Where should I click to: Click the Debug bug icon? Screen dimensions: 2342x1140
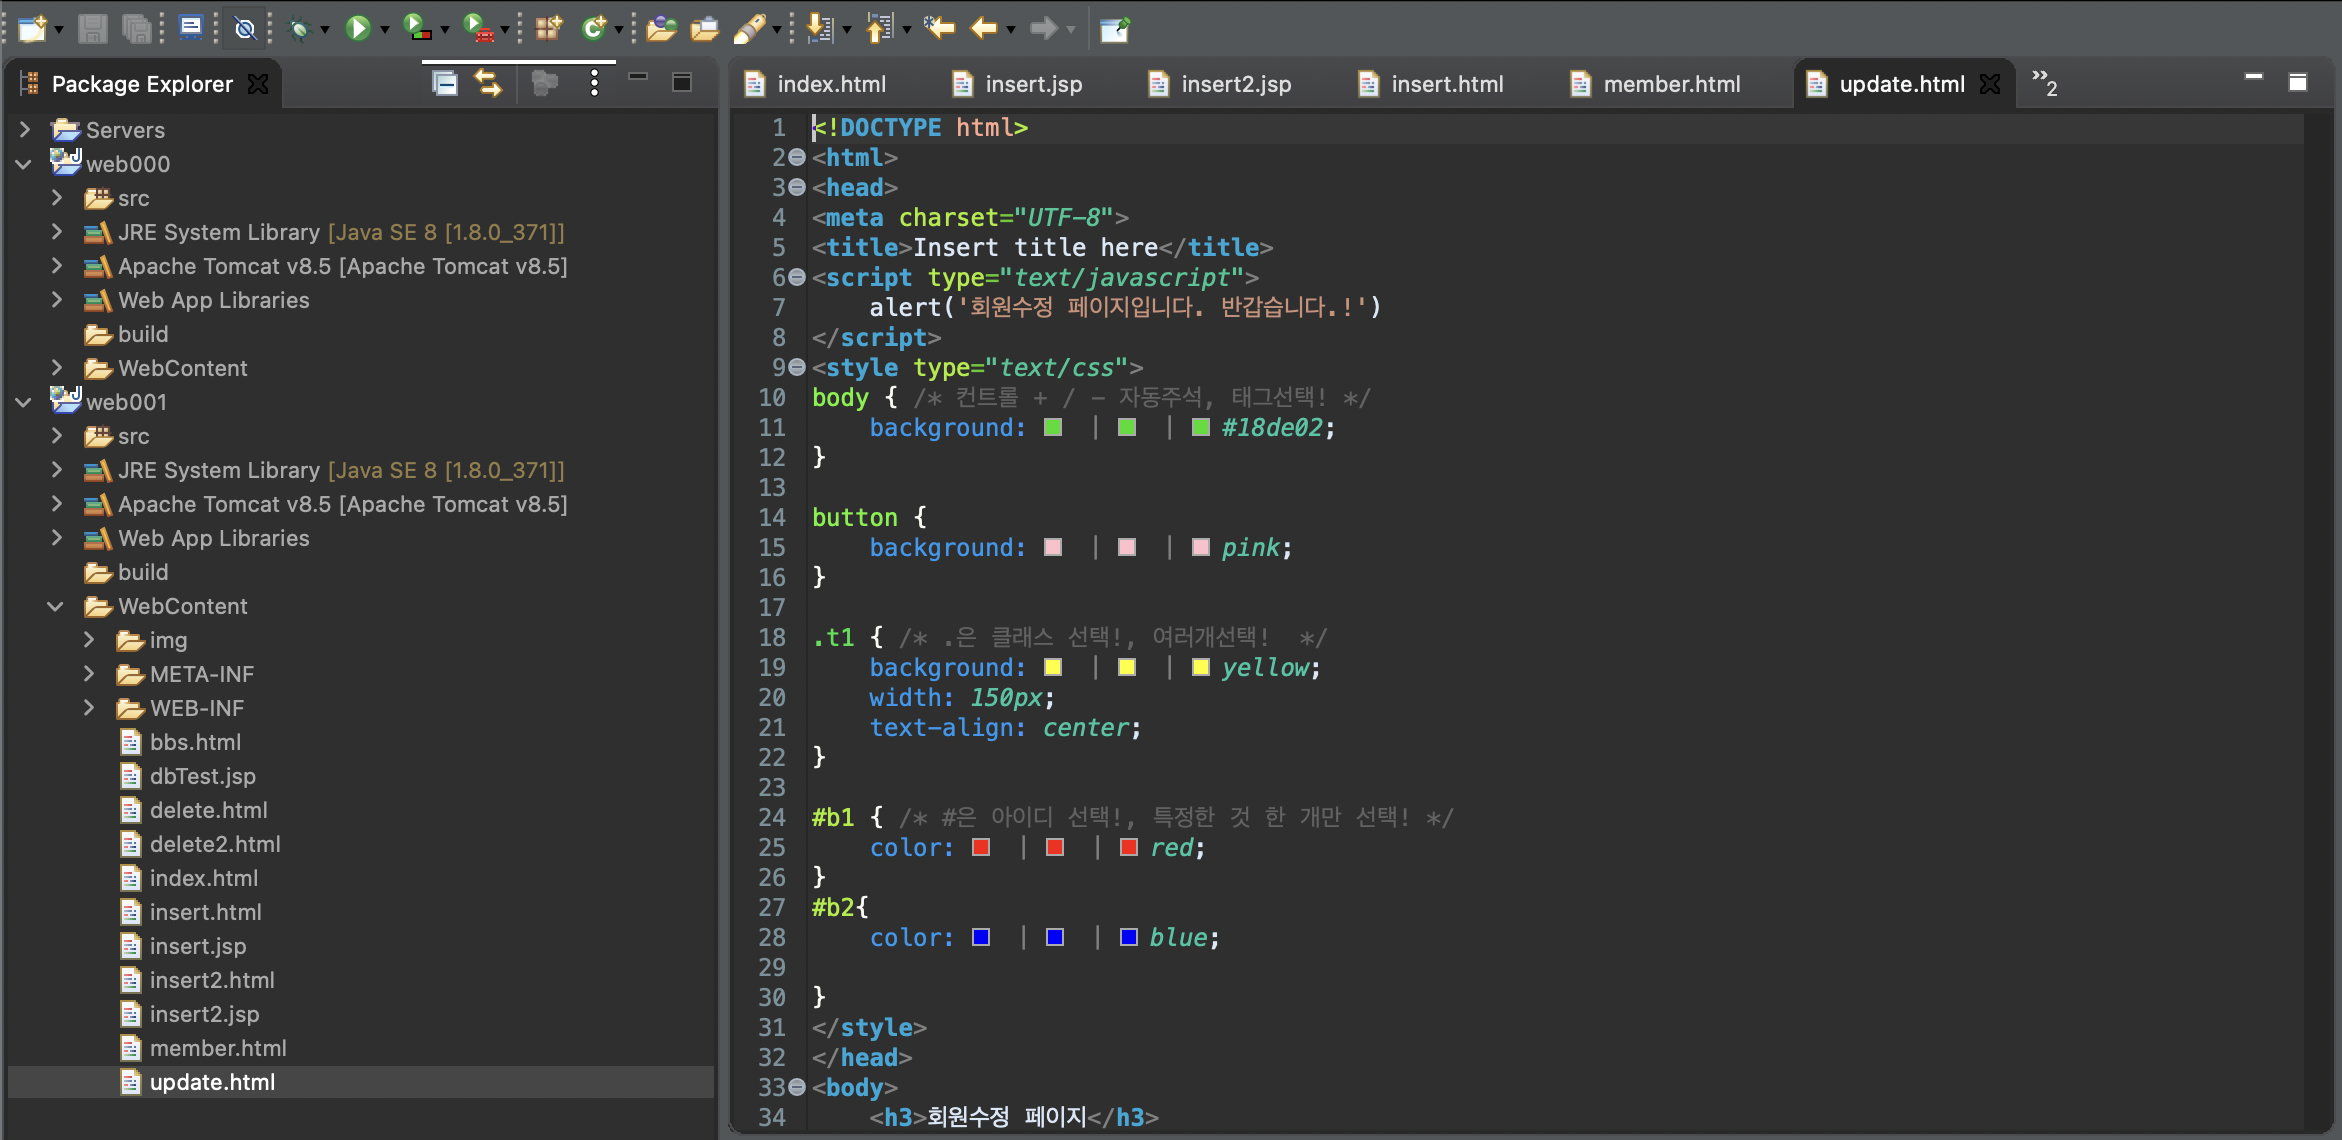click(298, 29)
